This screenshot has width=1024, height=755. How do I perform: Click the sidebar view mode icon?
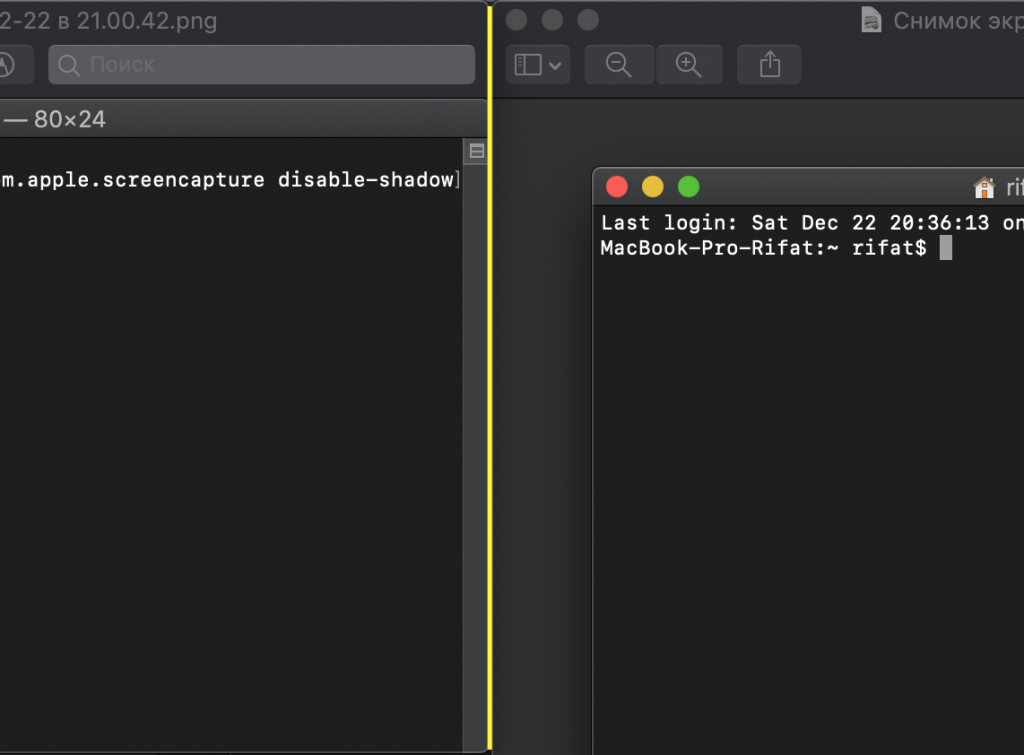click(x=527, y=65)
